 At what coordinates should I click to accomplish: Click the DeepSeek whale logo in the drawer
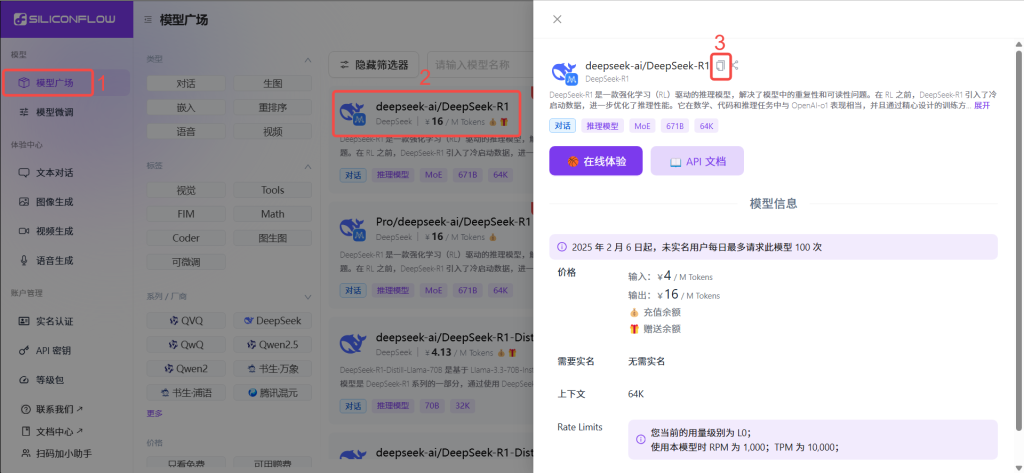(x=564, y=73)
